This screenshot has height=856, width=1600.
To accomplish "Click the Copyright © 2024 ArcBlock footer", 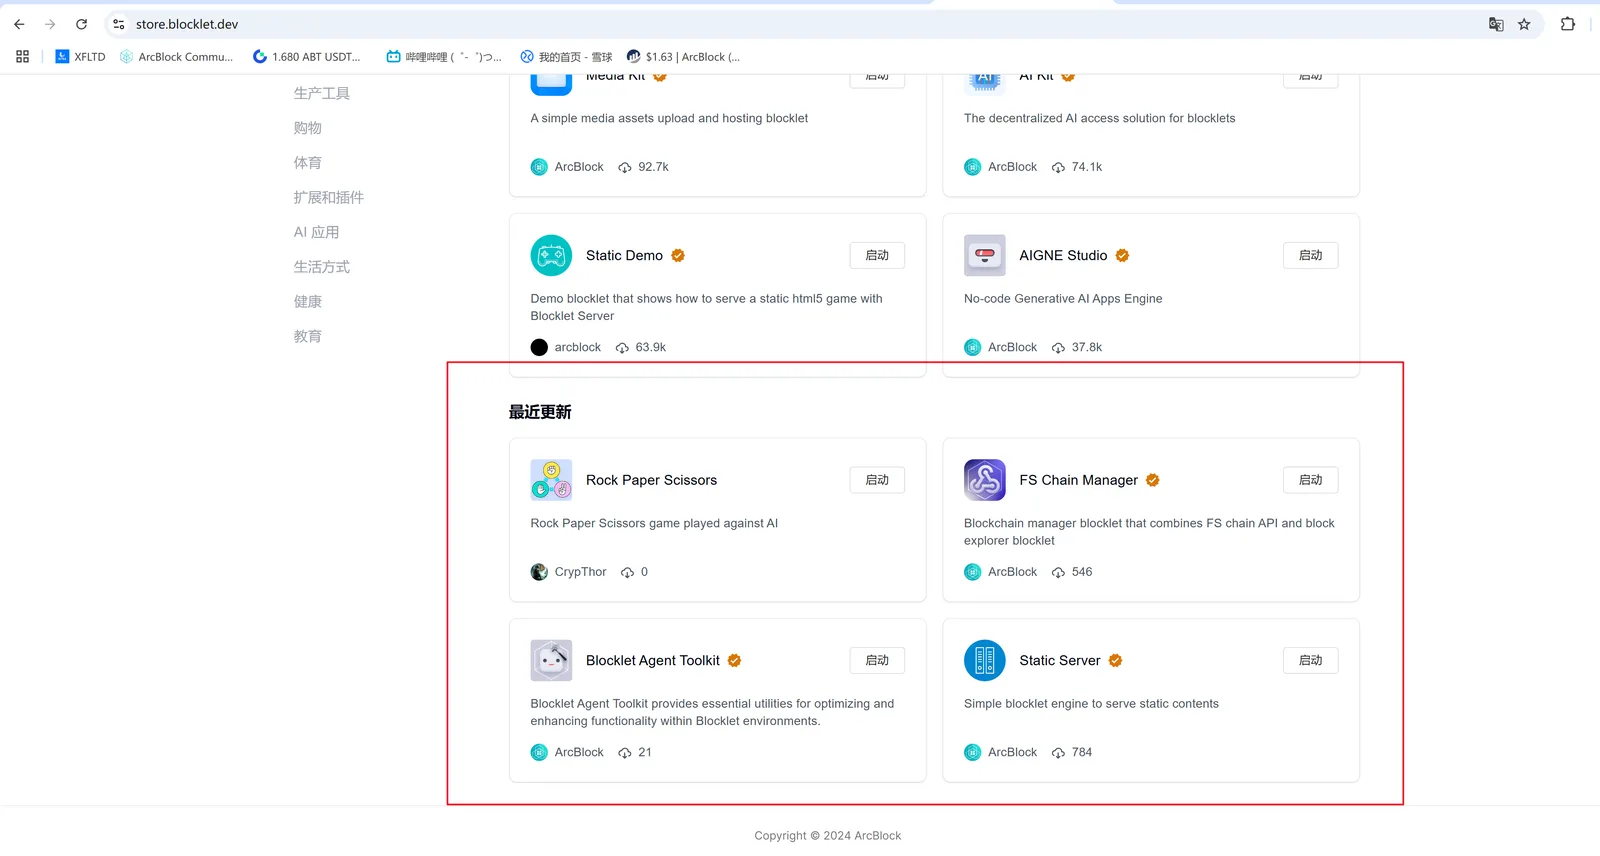I will 828,836.
